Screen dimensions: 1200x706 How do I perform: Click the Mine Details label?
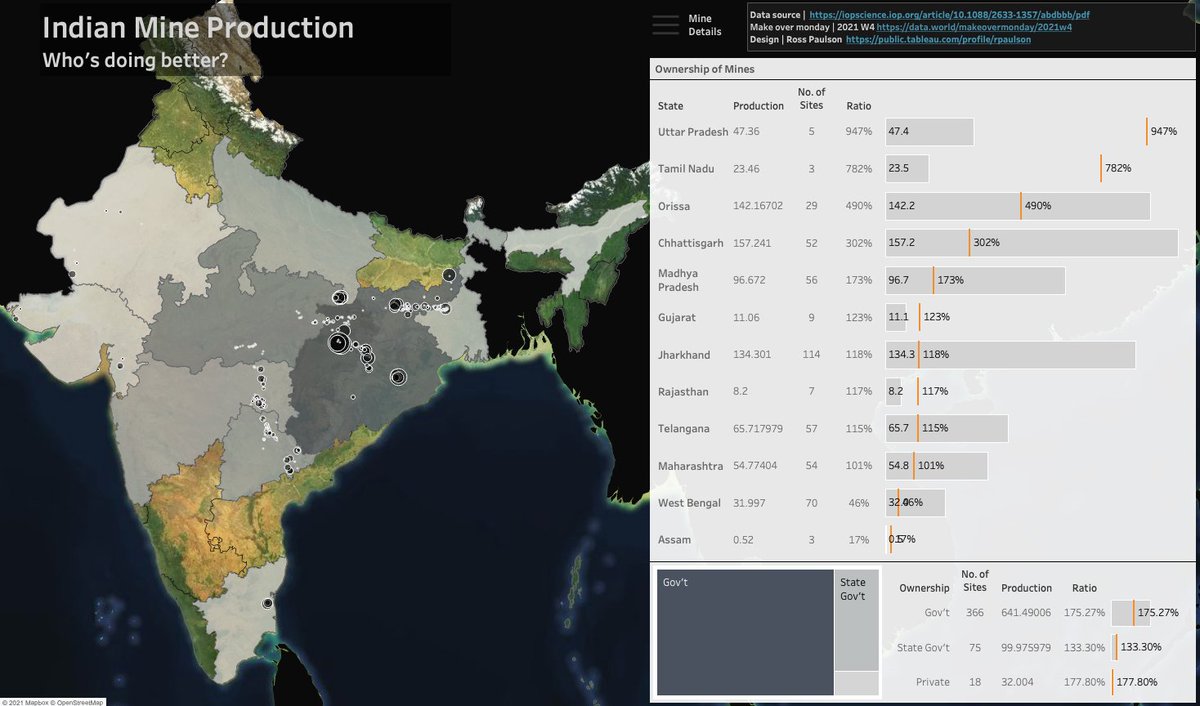pyautogui.click(x=704, y=25)
